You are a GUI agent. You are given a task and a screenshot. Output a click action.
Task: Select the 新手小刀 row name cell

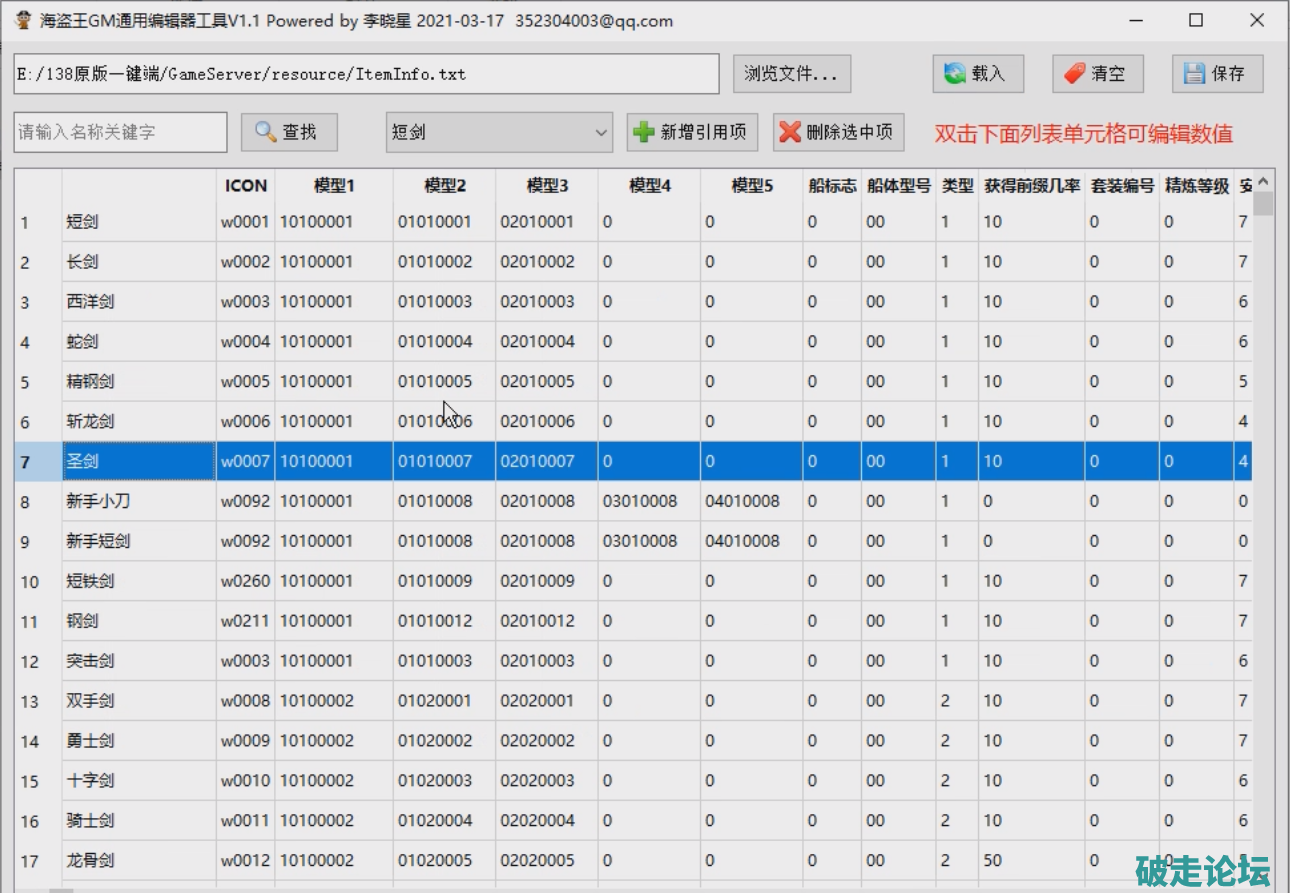point(138,501)
